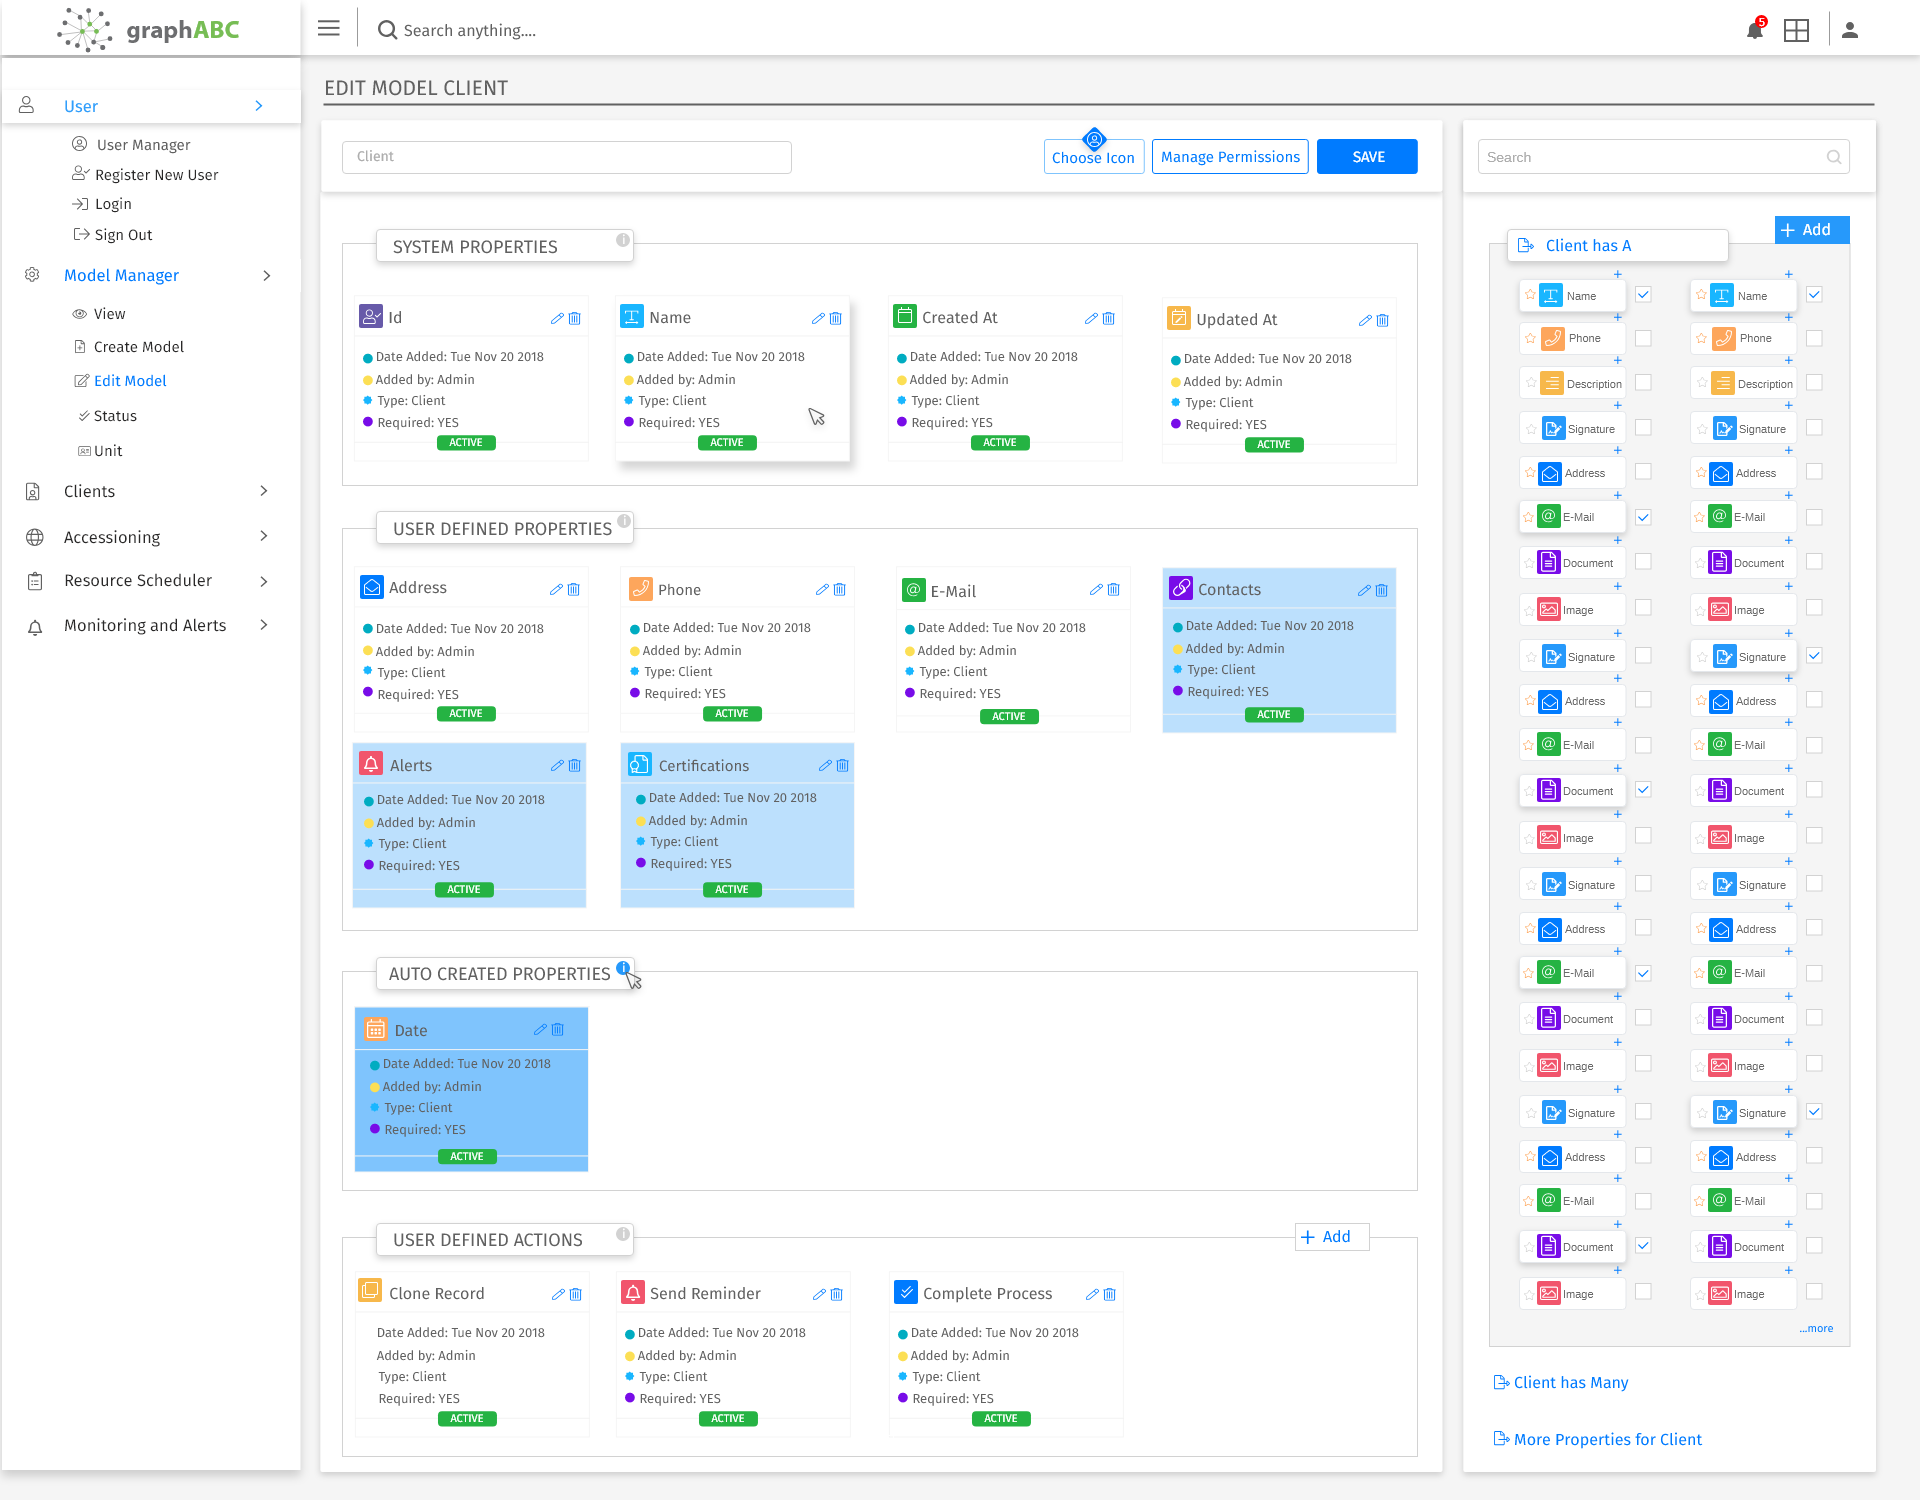Screen dimensions: 1920x1500
Task: Expand Monitoring and Alerts chevron
Action: 264,625
